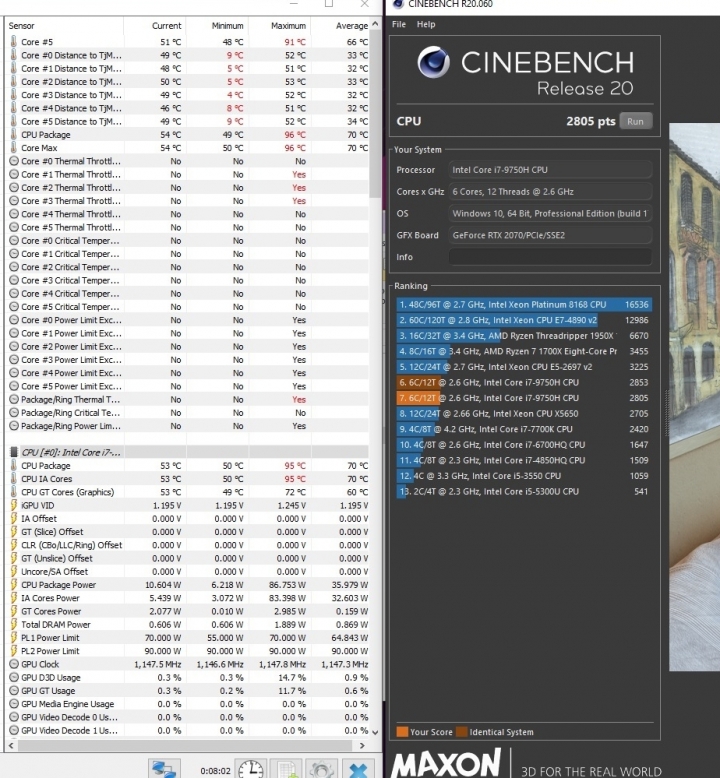Click the lightning icon beside Total DRAM Power
720x778 pixels.
pos(14,624)
